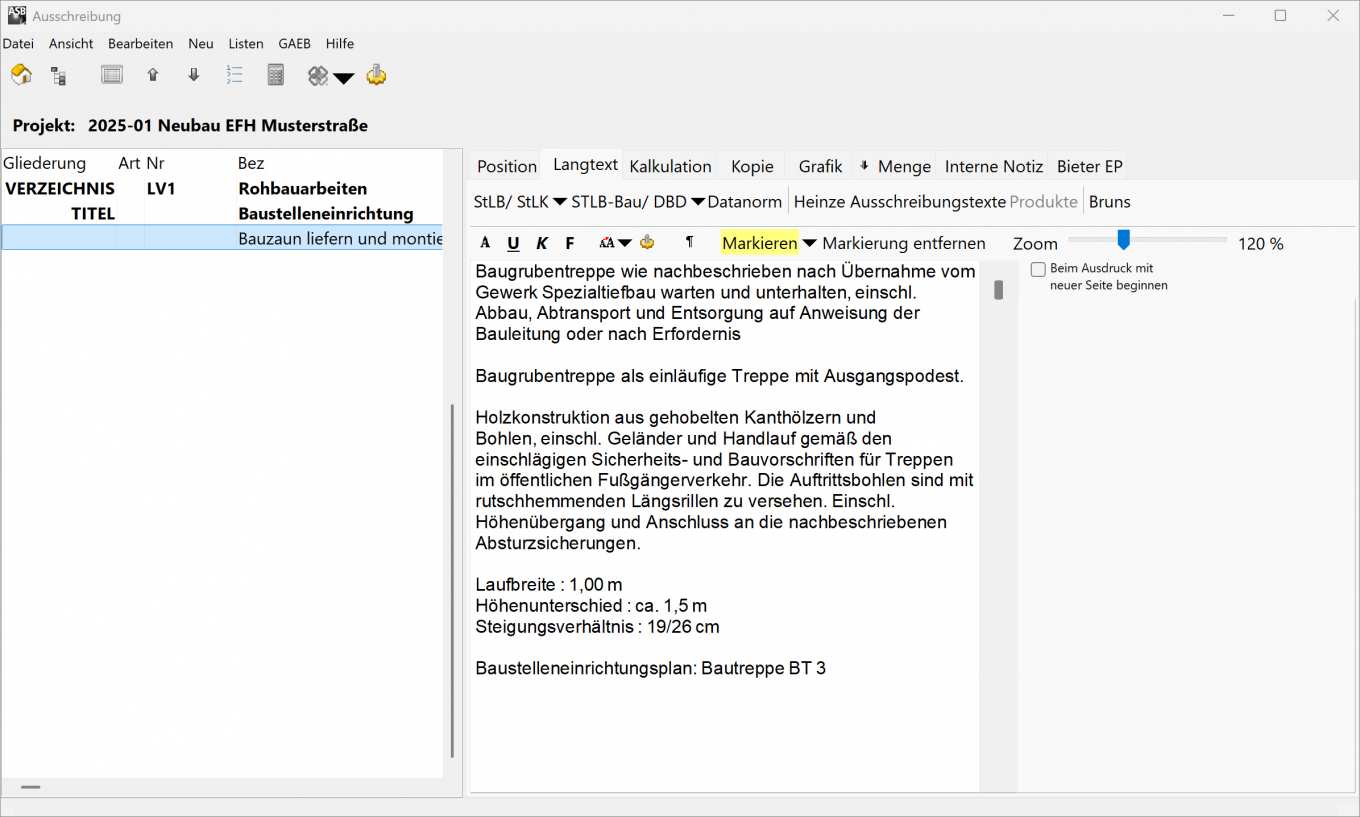Show paragraph marks with pilcrow icon

tap(689, 242)
